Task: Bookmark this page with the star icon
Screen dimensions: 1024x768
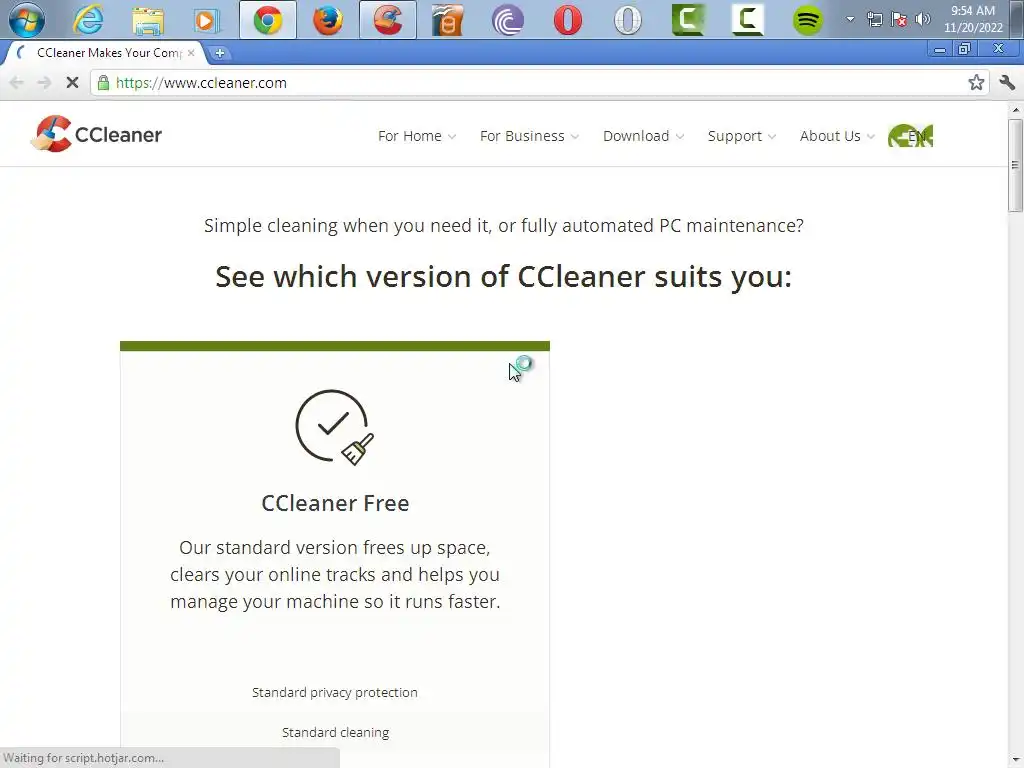Action: 976,82
